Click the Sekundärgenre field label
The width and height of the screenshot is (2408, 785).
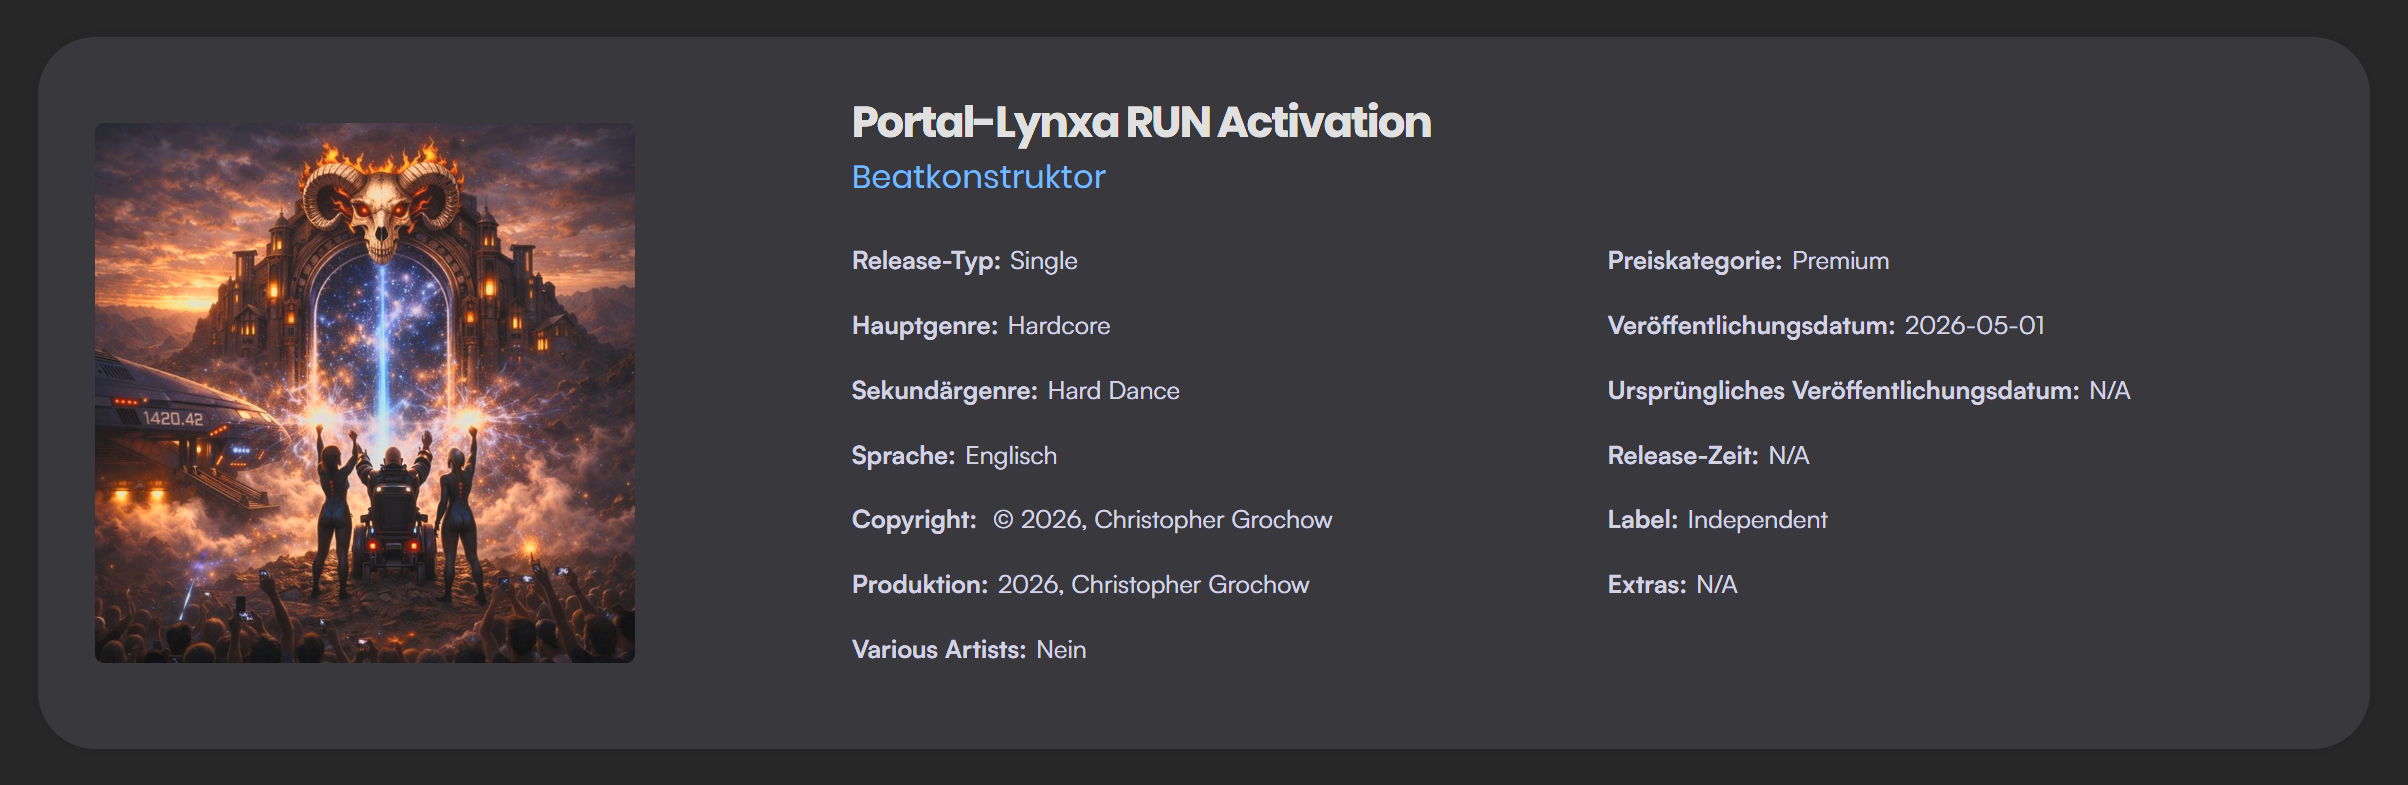click(x=944, y=391)
